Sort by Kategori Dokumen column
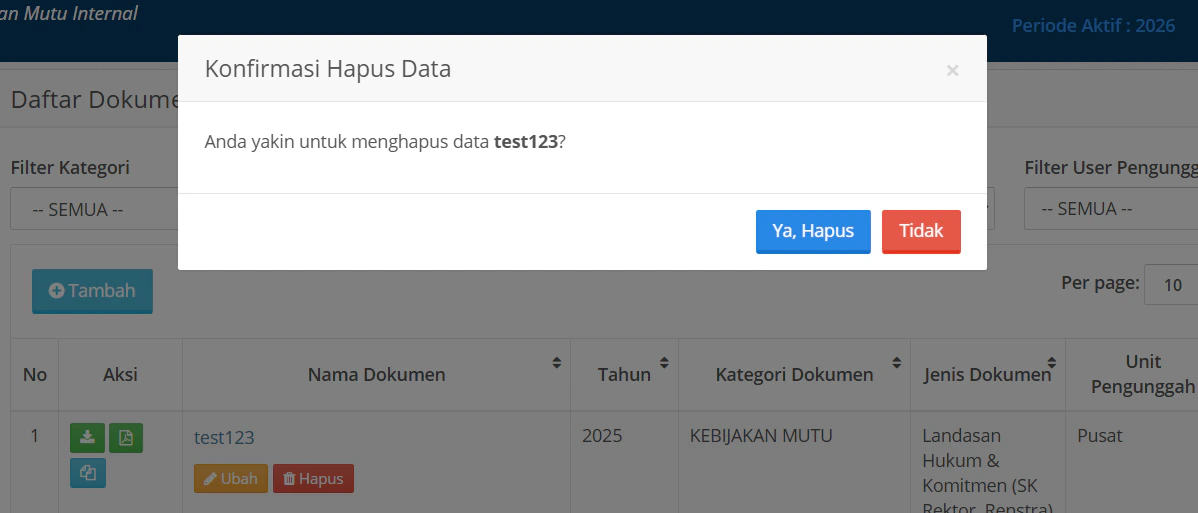Image resolution: width=1198 pixels, height=513 pixels. [794, 375]
